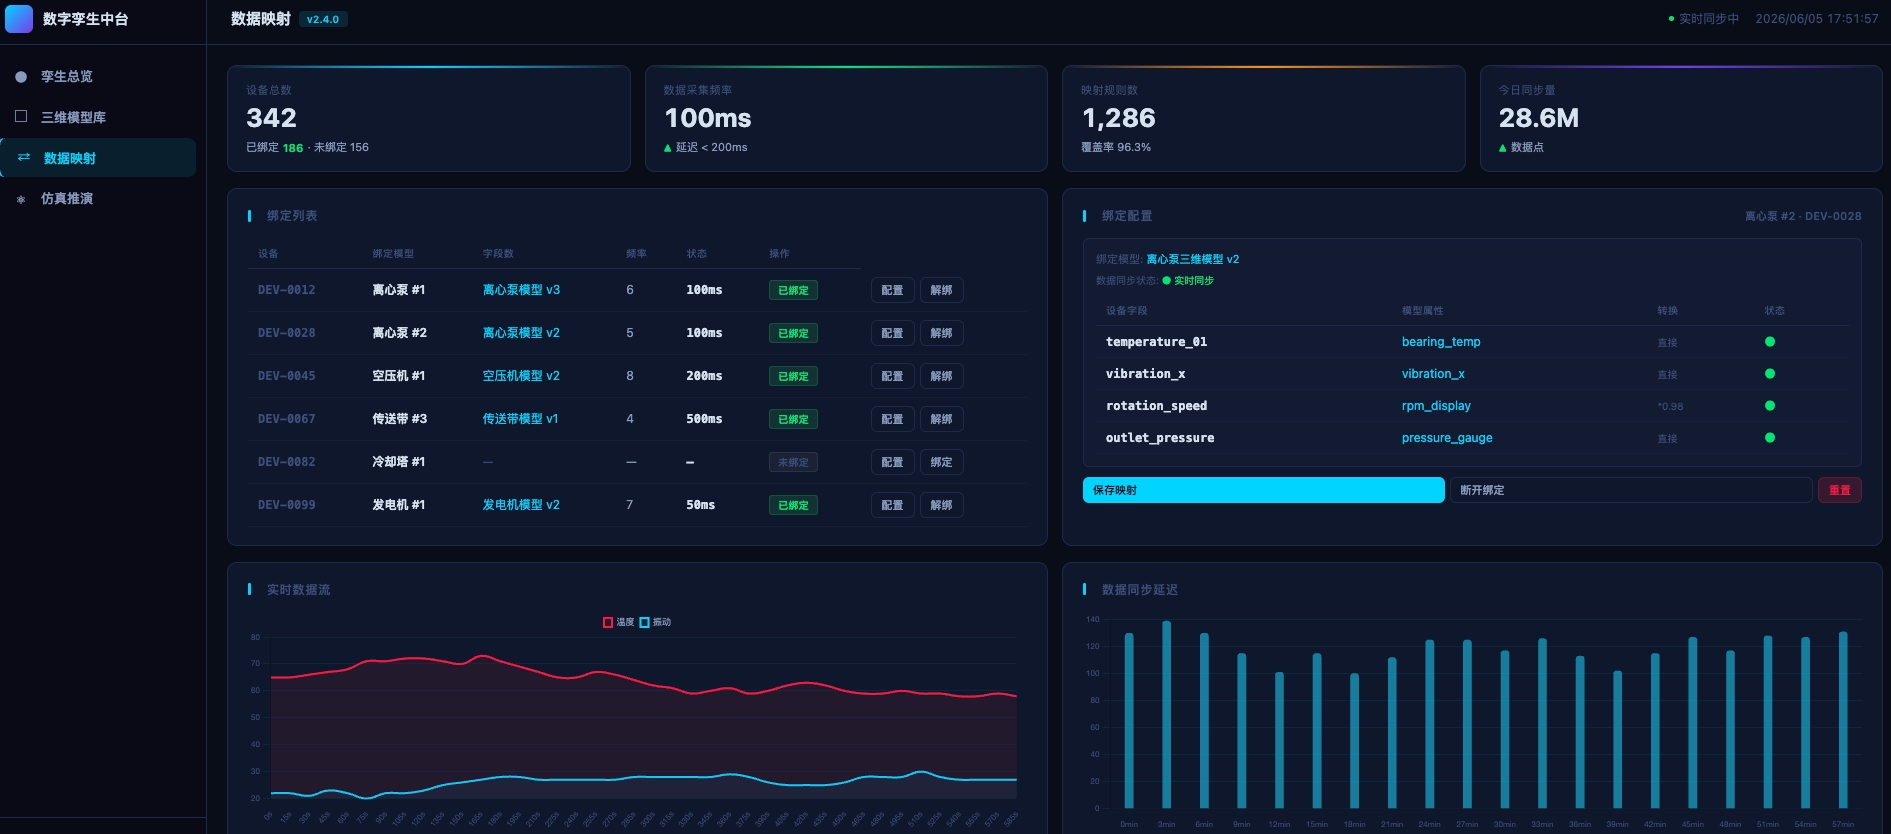Click the 保存映射 button
Screen dimensions: 1891x834
tap(1264, 490)
